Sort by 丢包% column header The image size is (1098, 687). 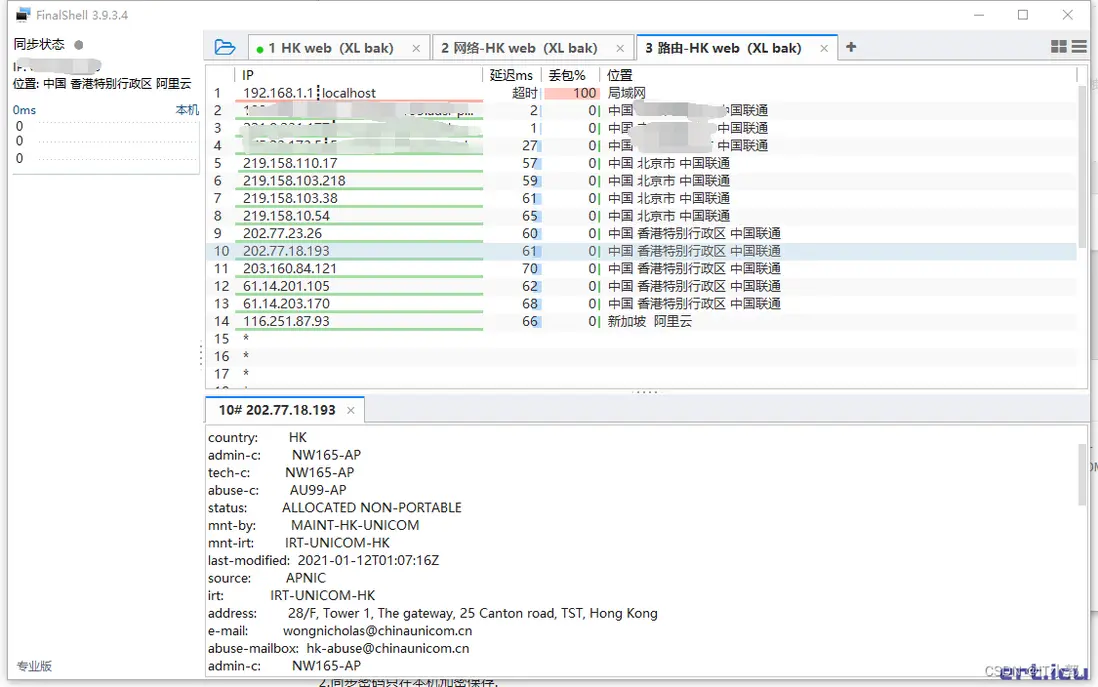coord(569,75)
